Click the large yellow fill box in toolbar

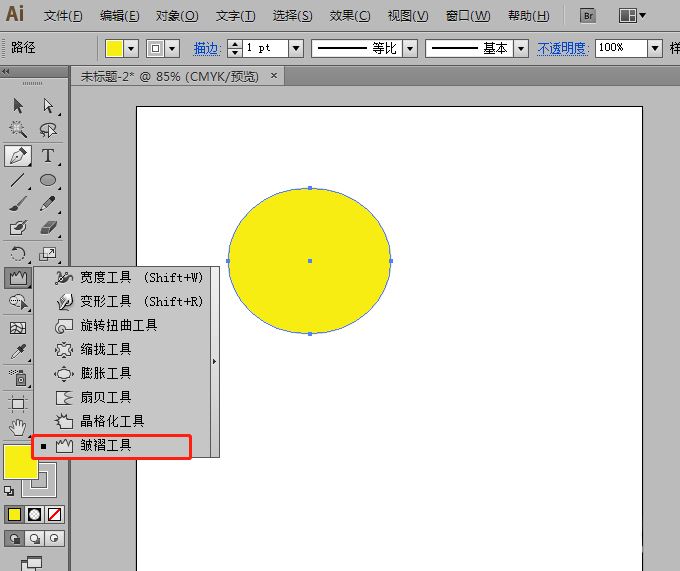coord(21,462)
